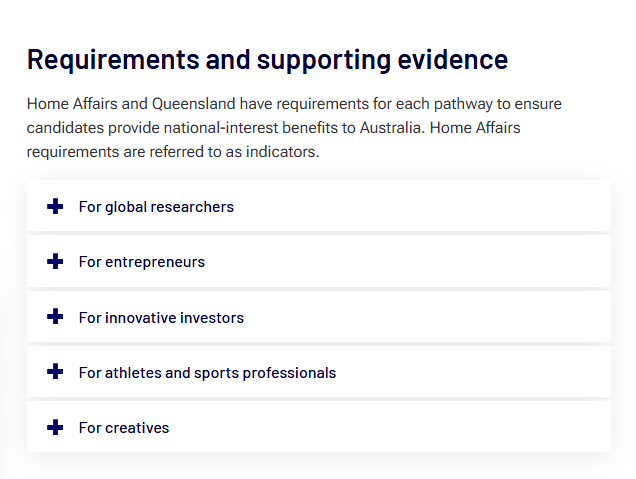This screenshot has width=636, height=479.
Task: Expand the "For global researchers" label
Action: coord(156,207)
